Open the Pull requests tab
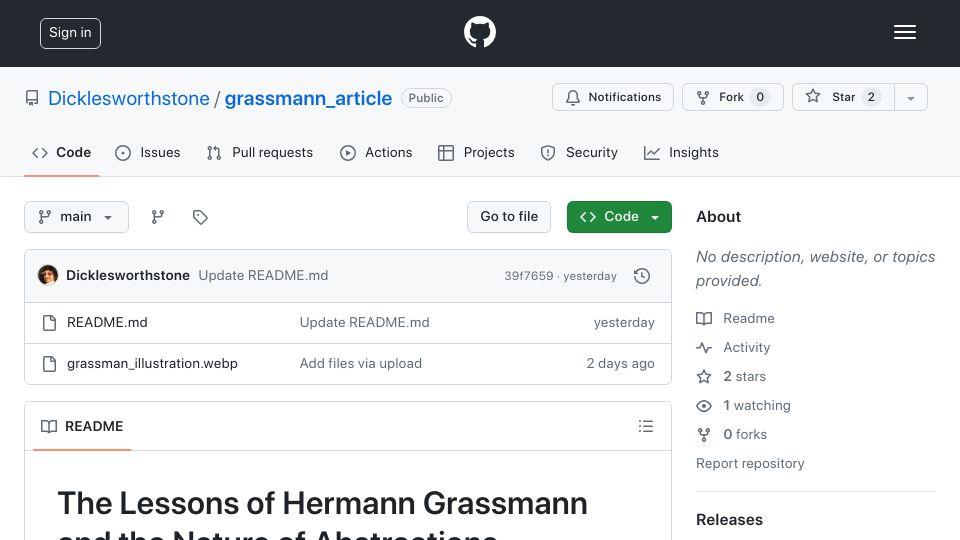 (x=260, y=152)
